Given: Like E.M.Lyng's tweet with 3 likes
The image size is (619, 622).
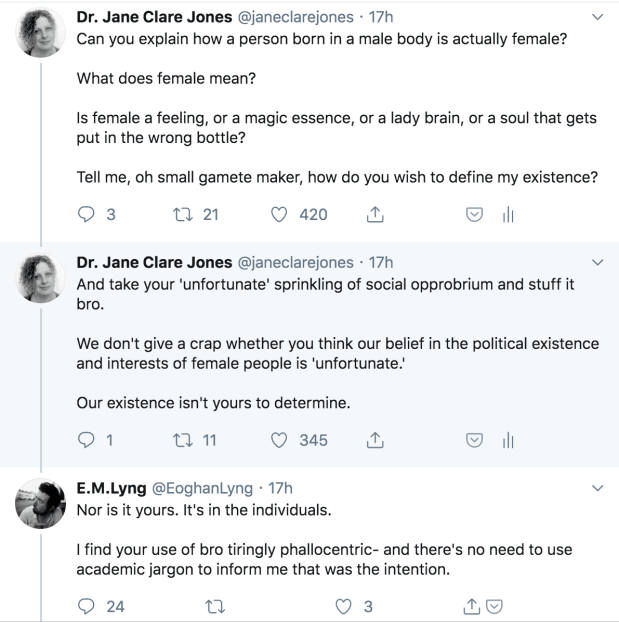Looking at the screenshot, I should point(345,605).
